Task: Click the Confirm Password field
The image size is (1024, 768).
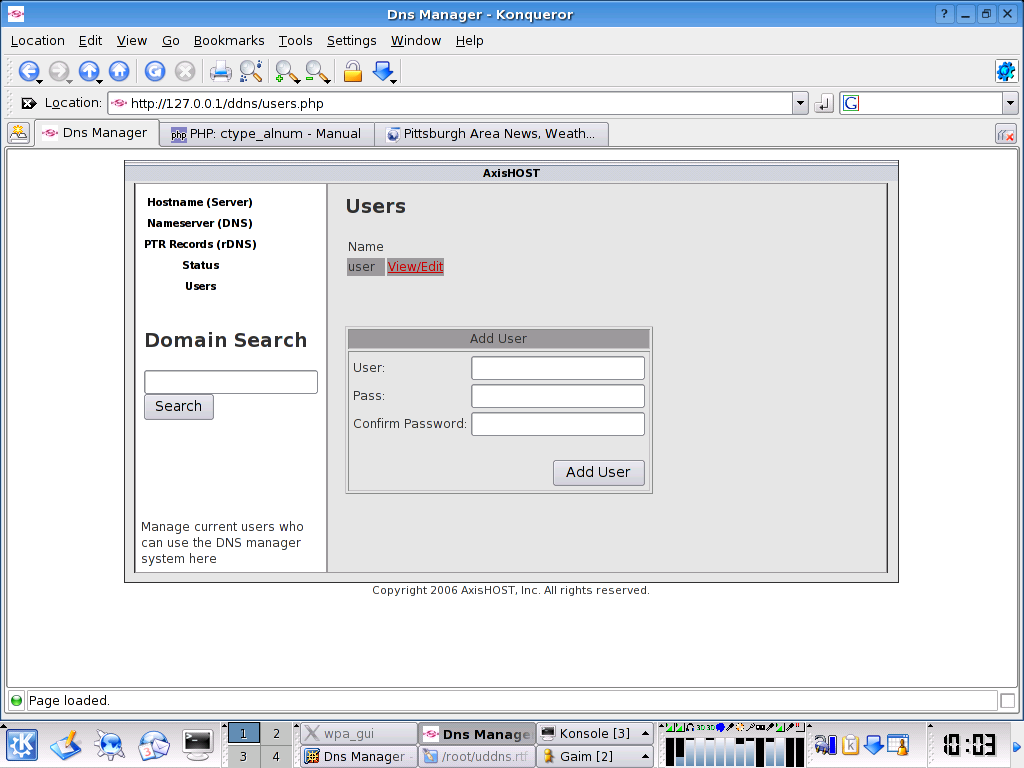Action: (557, 424)
